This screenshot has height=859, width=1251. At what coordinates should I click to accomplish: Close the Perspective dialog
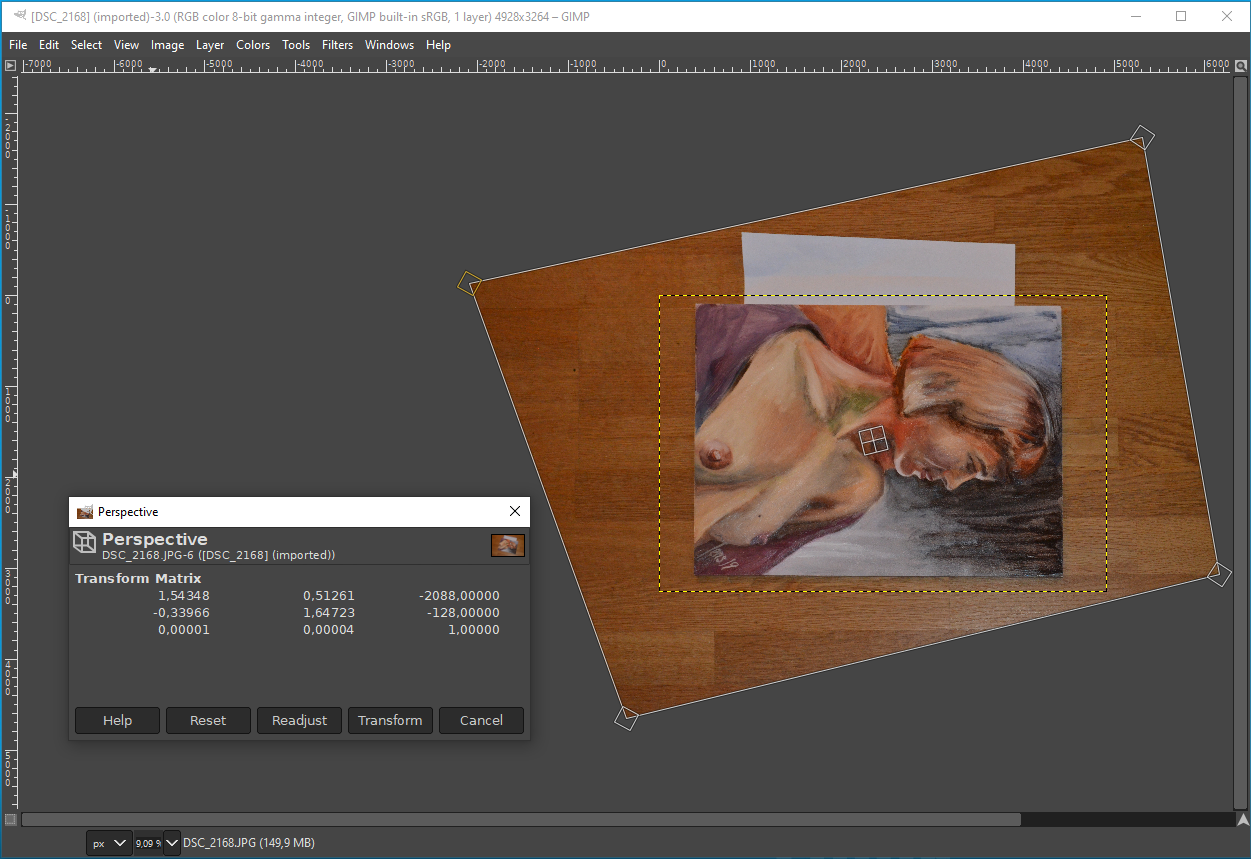coord(515,511)
